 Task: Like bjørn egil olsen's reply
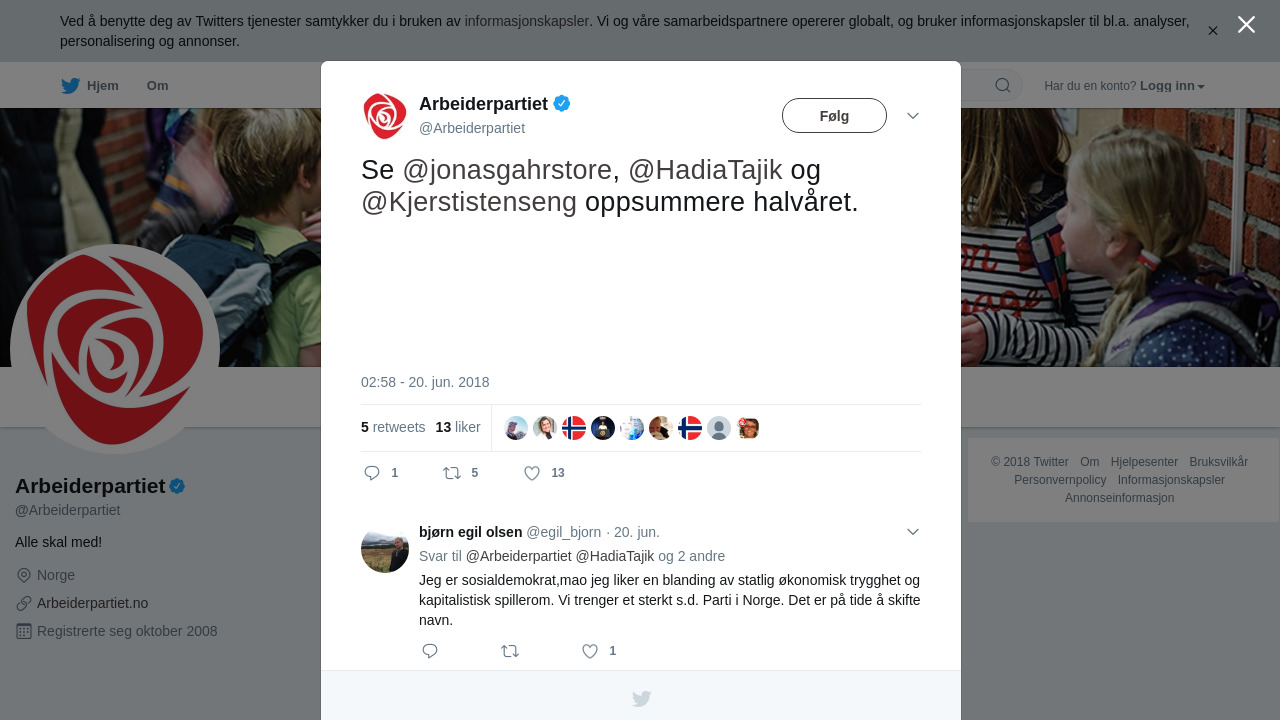point(590,651)
